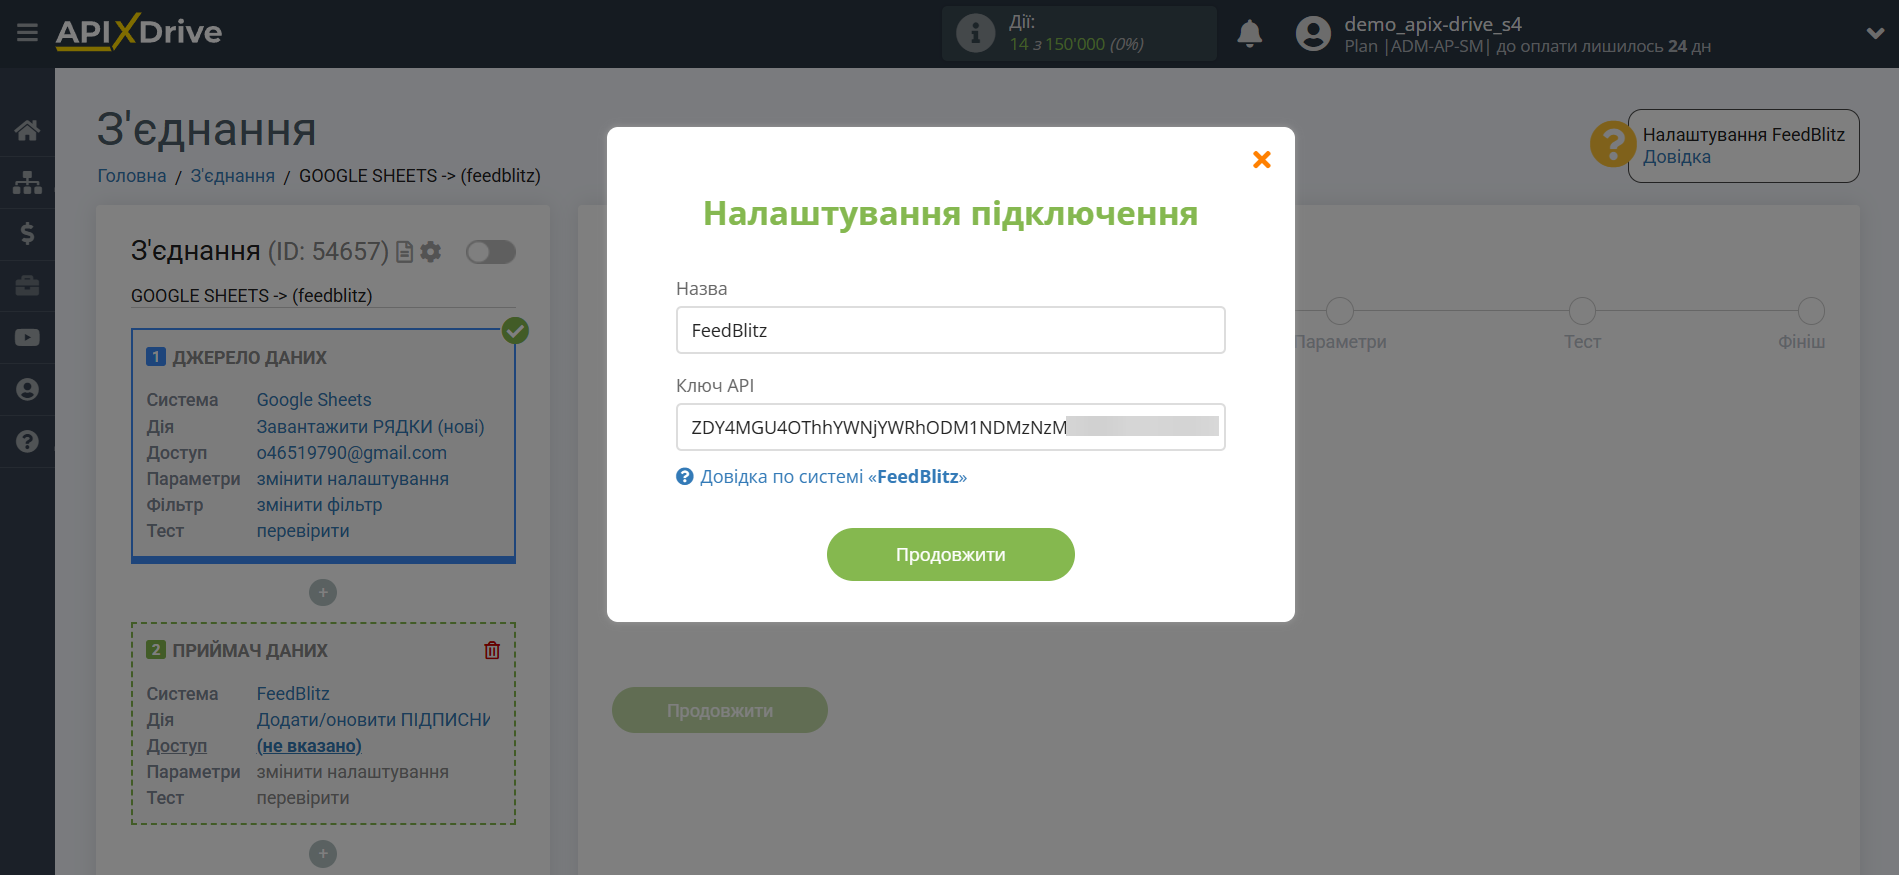Click the connection document copy icon
Screen dimensions: 1899x875
[404, 252]
